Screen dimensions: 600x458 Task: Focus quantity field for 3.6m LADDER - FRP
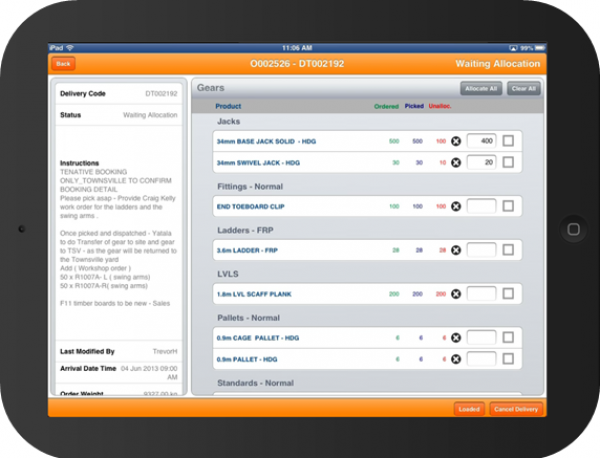(x=481, y=250)
